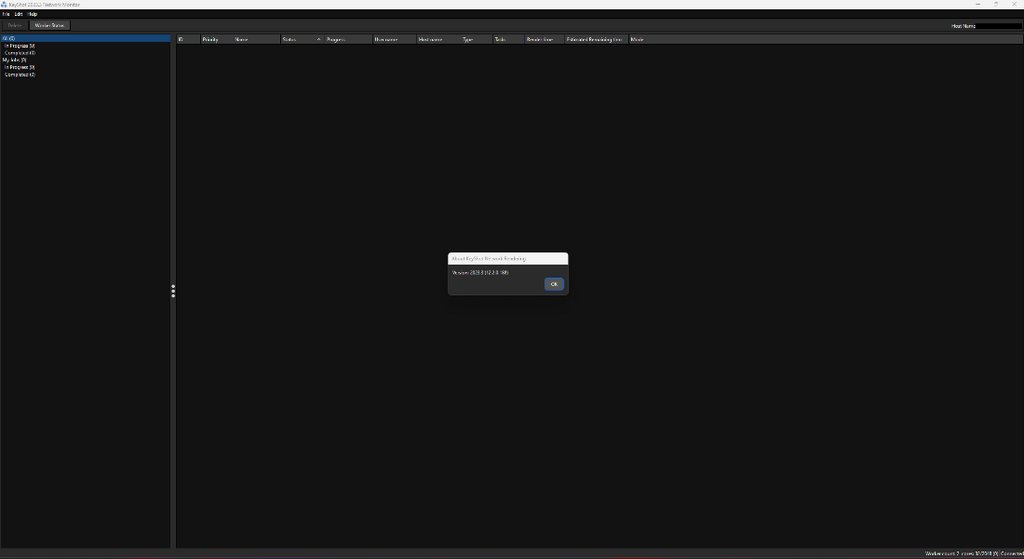Sort by Estimated Remaining time column
This screenshot has width=1024, height=559.
[596, 39]
